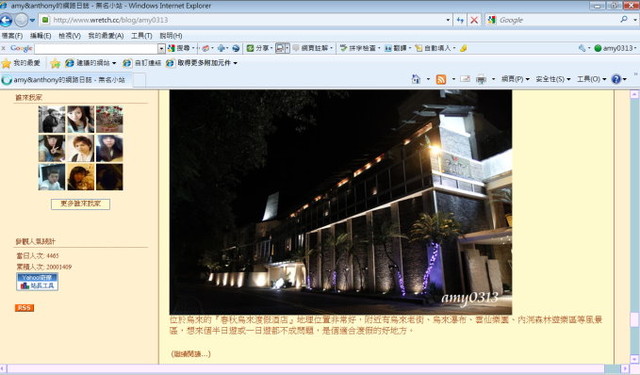
Task: Open the 檔案(F) menu
Action: (12, 36)
